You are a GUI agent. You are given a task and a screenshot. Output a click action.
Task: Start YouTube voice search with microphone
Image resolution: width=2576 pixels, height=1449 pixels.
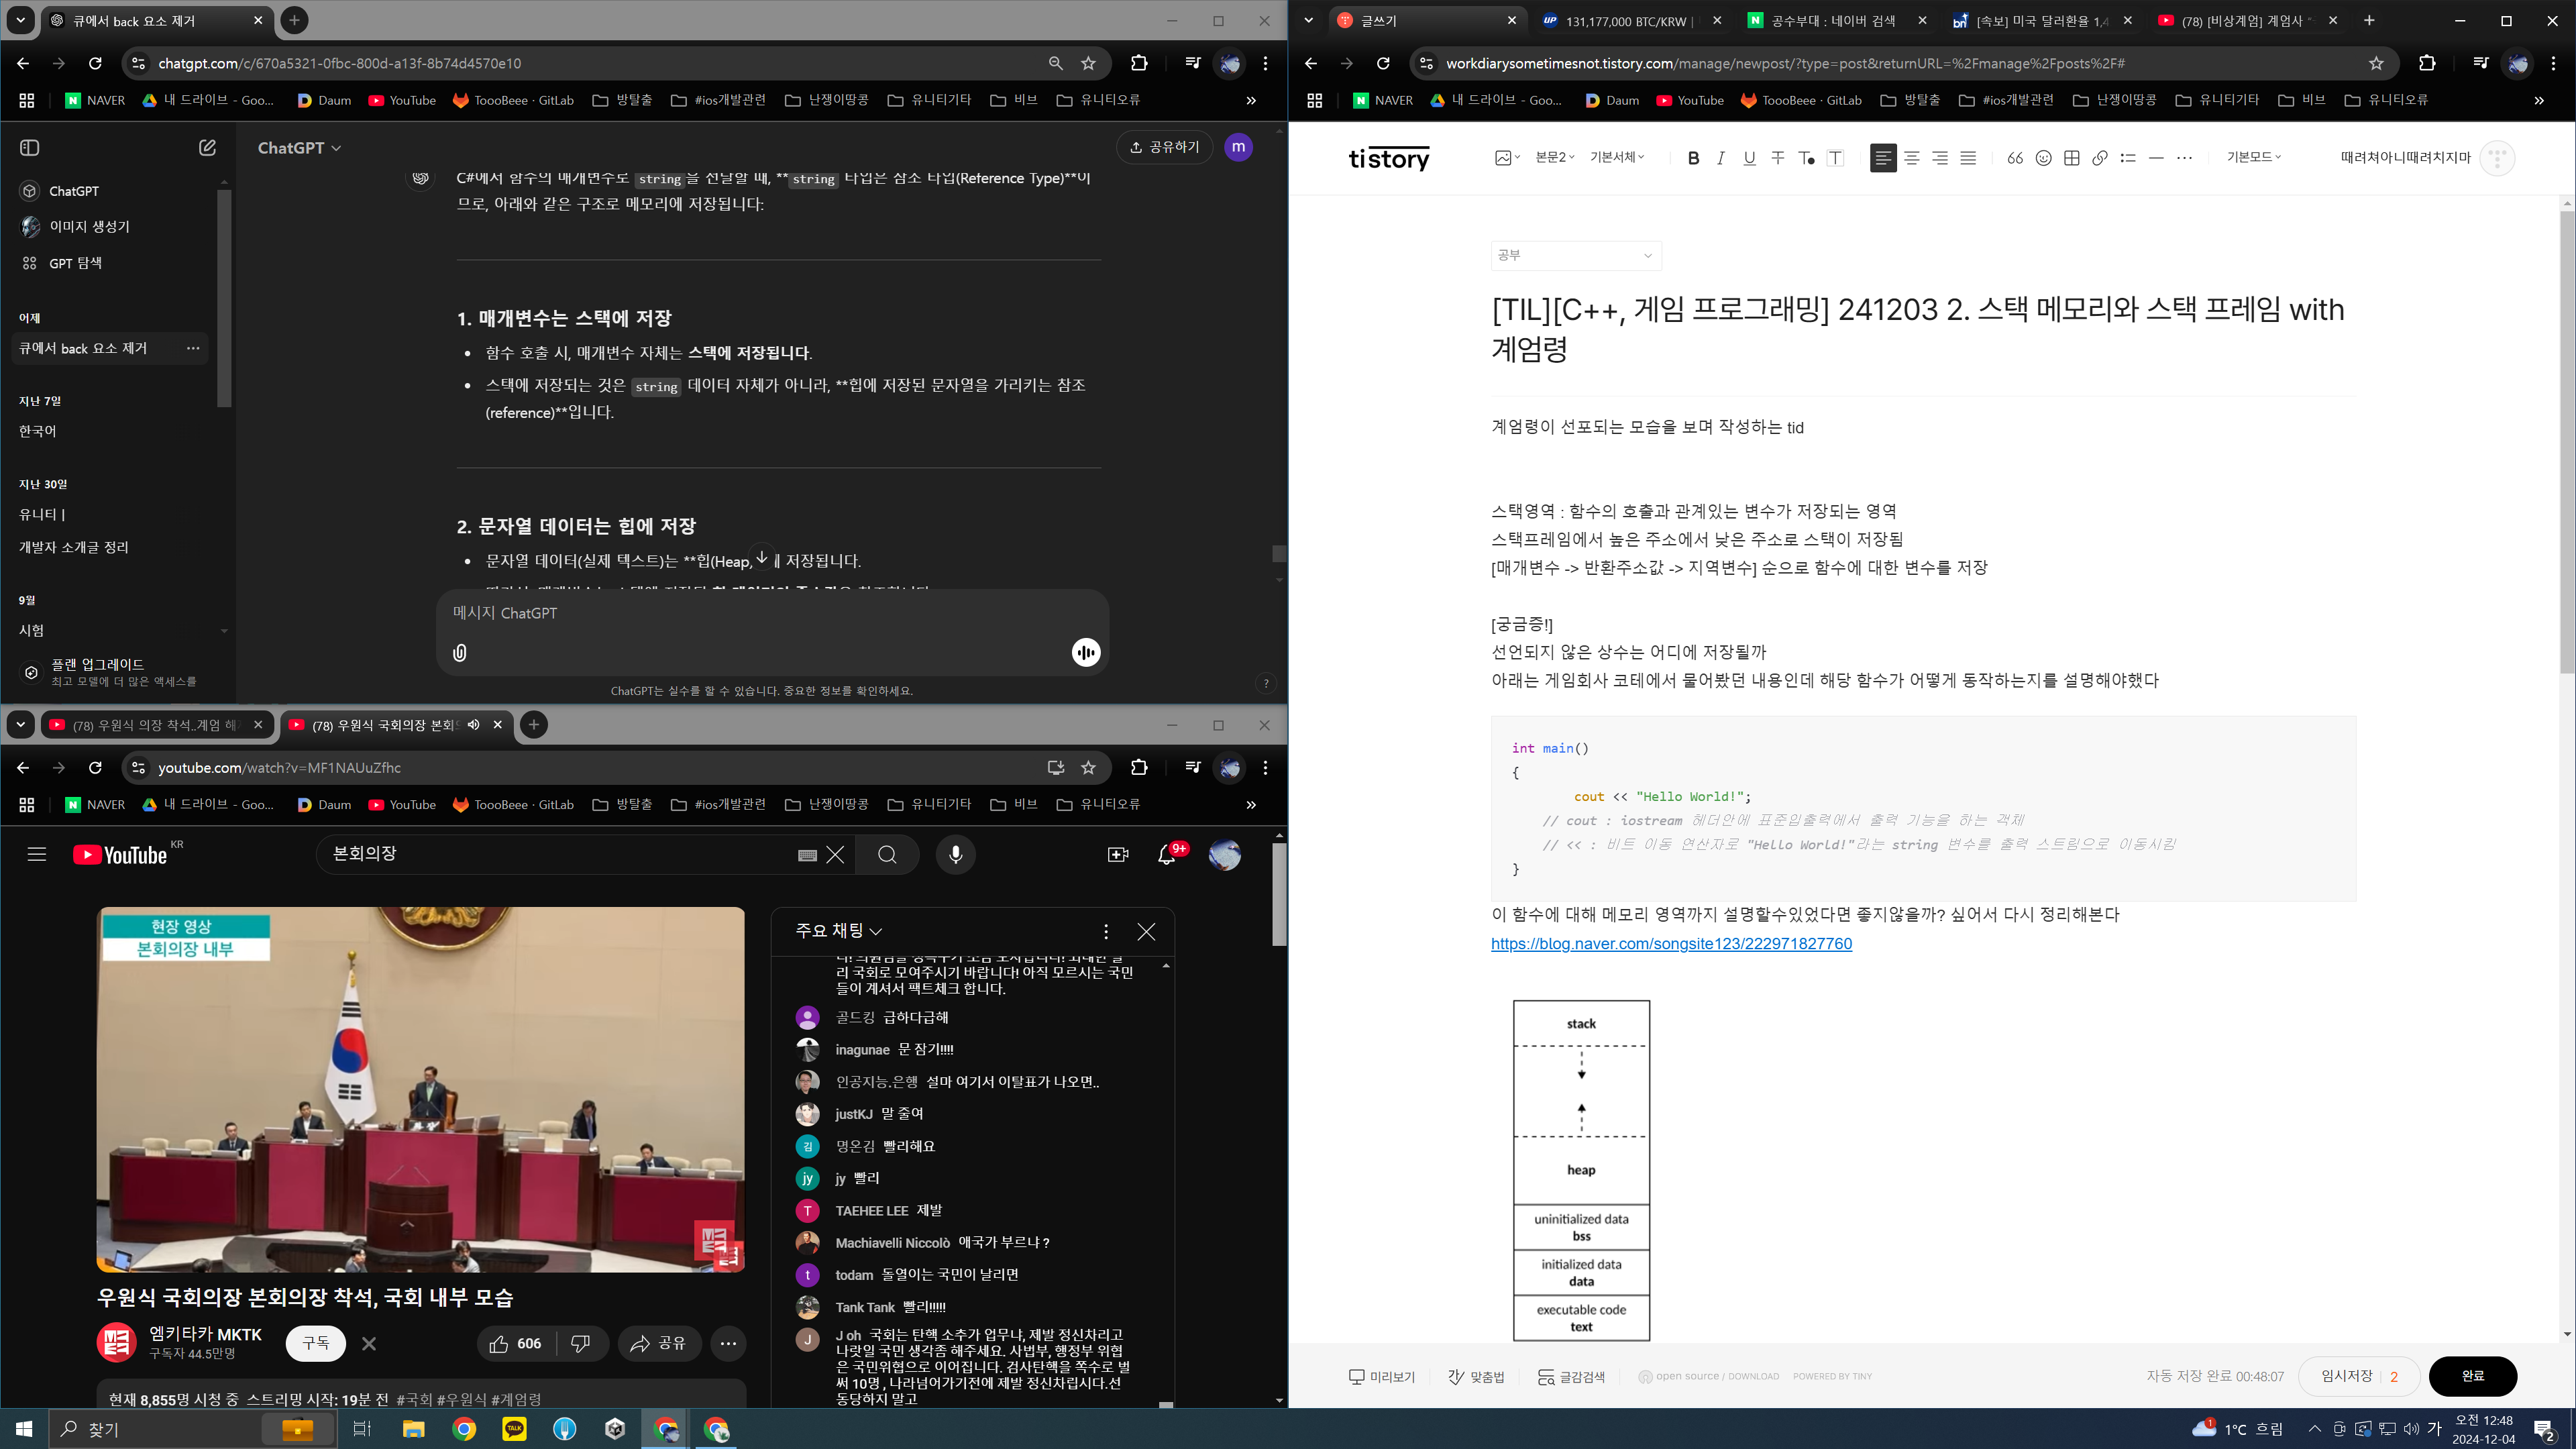(x=955, y=854)
